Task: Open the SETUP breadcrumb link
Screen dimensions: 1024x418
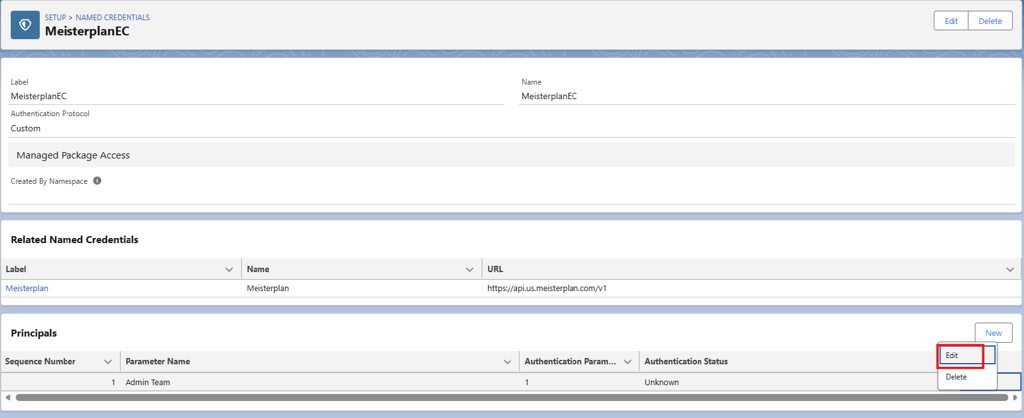Action: click(56, 18)
